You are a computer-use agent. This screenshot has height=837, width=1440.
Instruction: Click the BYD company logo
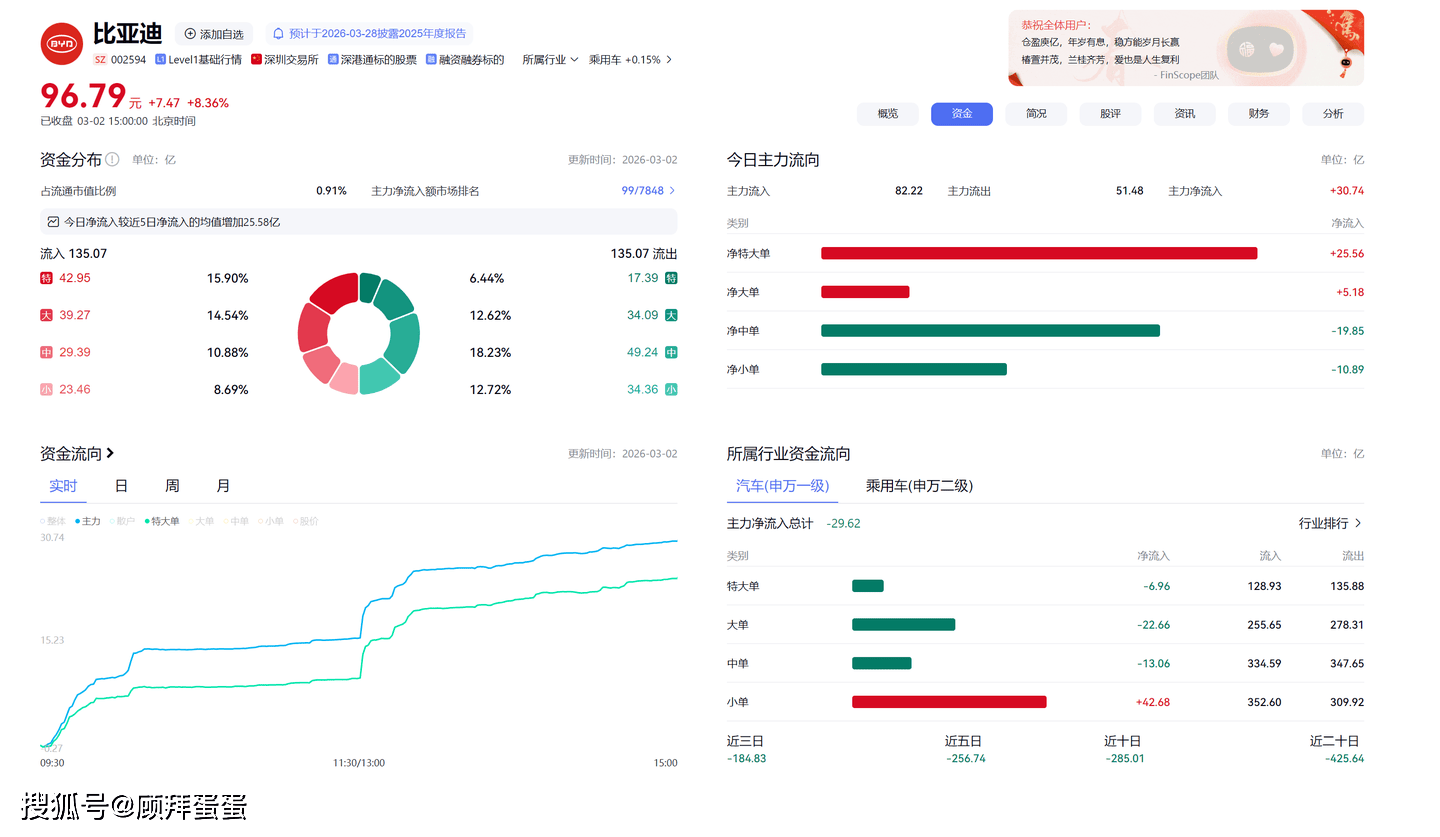[x=61, y=43]
